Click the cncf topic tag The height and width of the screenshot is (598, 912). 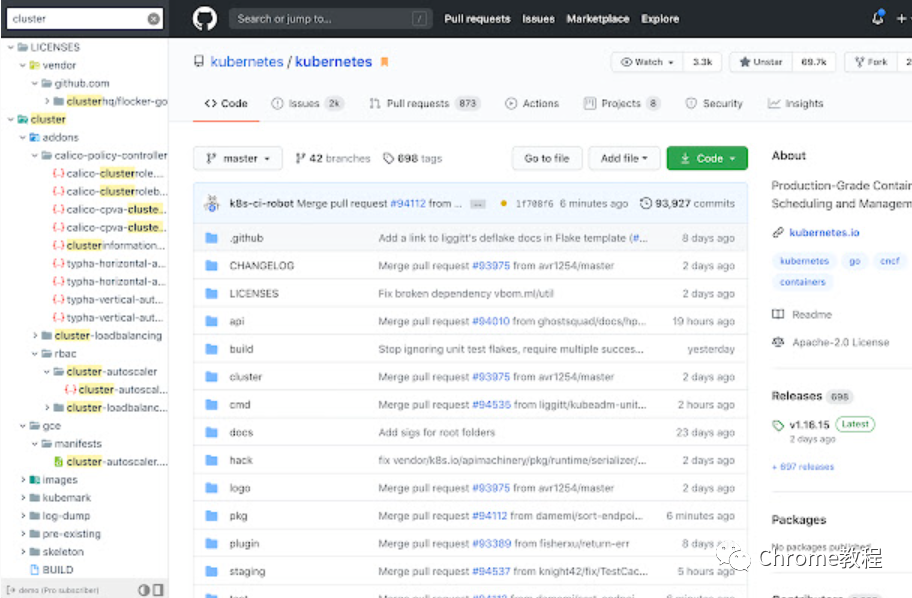[x=889, y=261]
